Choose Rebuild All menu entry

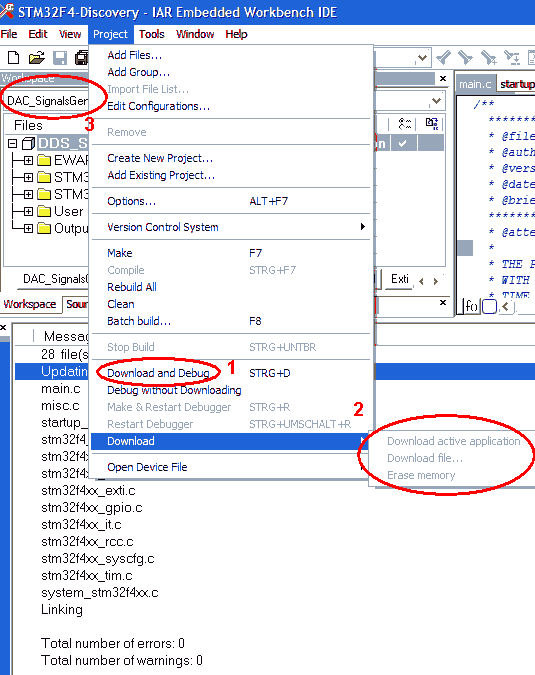point(231,287)
